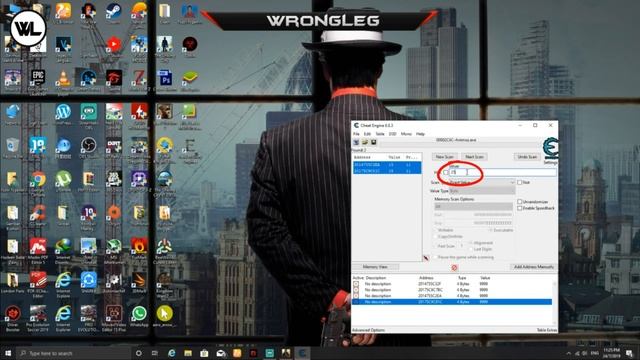Image resolution: width=640 pixels, height=360 pixels.
Task: Click the Undo Scan button
Action: point(527,157)
